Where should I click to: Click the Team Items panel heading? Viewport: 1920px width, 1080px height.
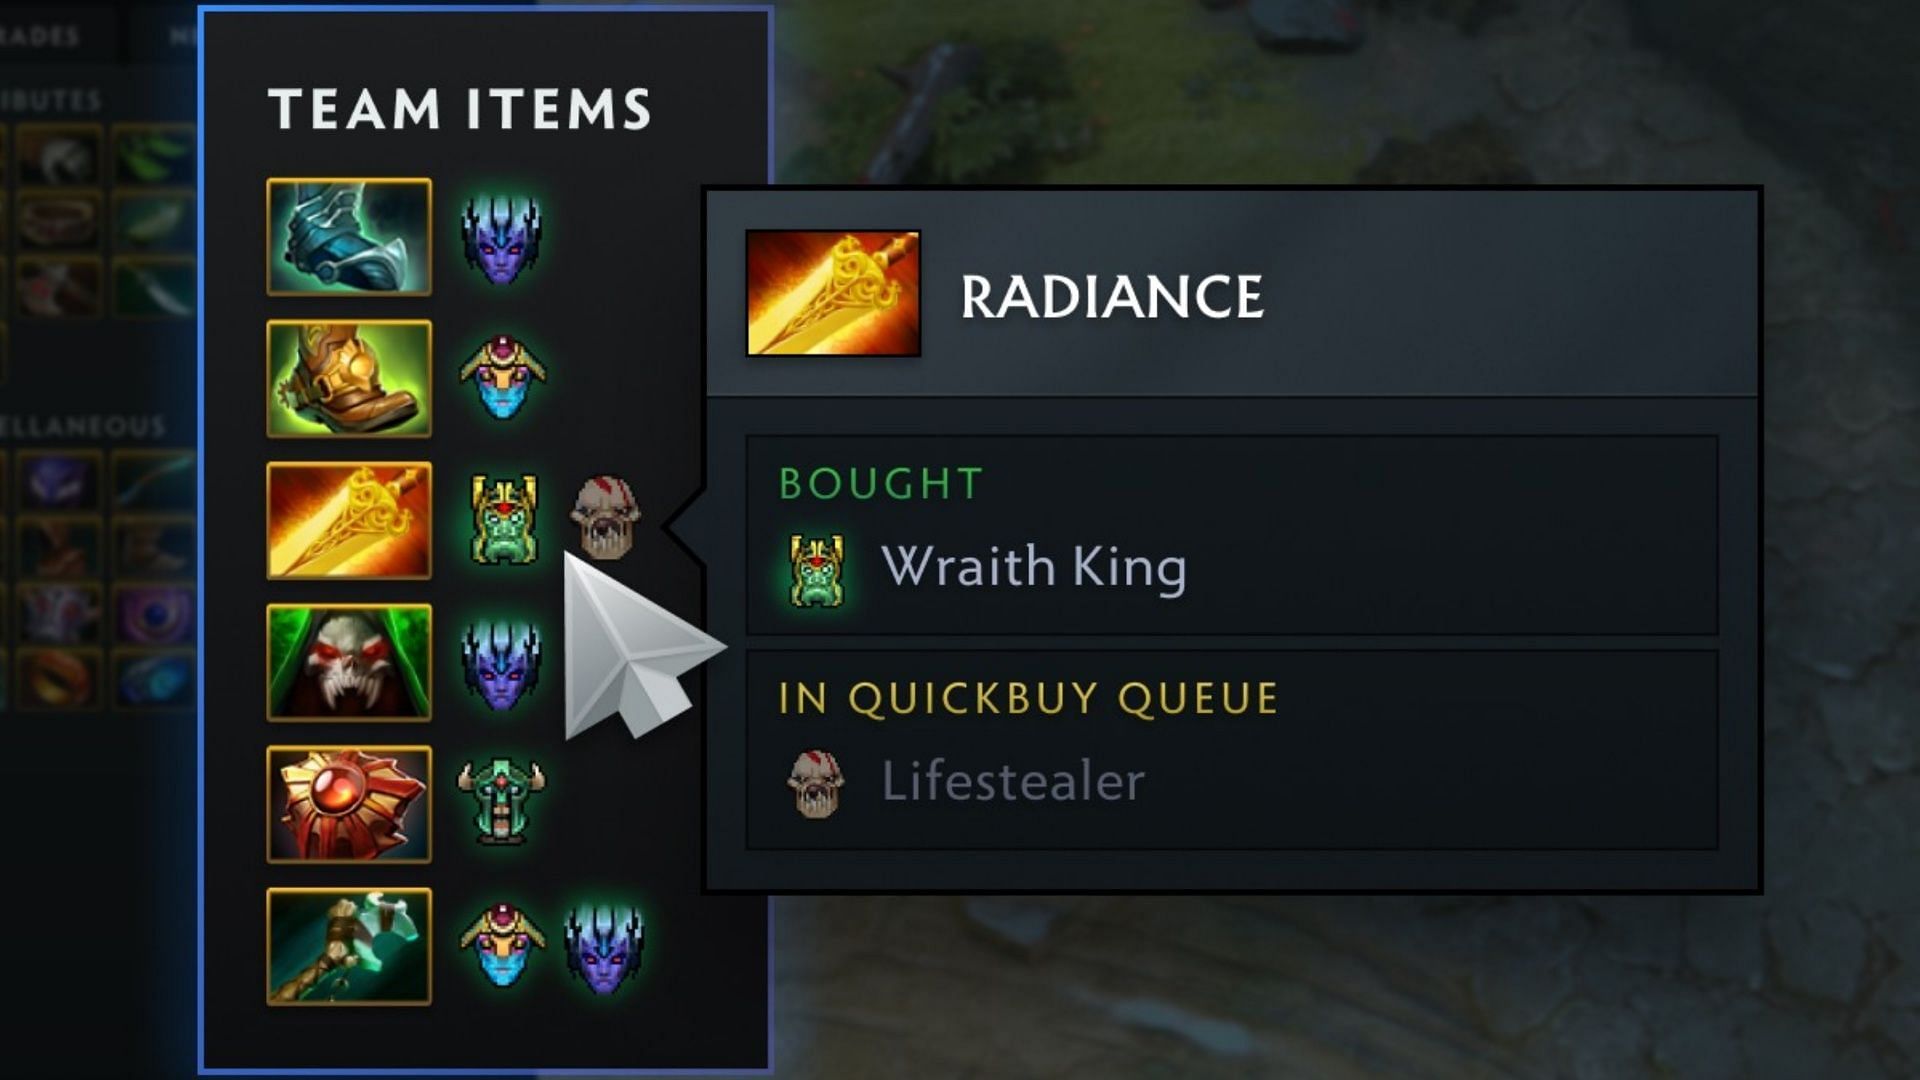(x=460, y=109)
